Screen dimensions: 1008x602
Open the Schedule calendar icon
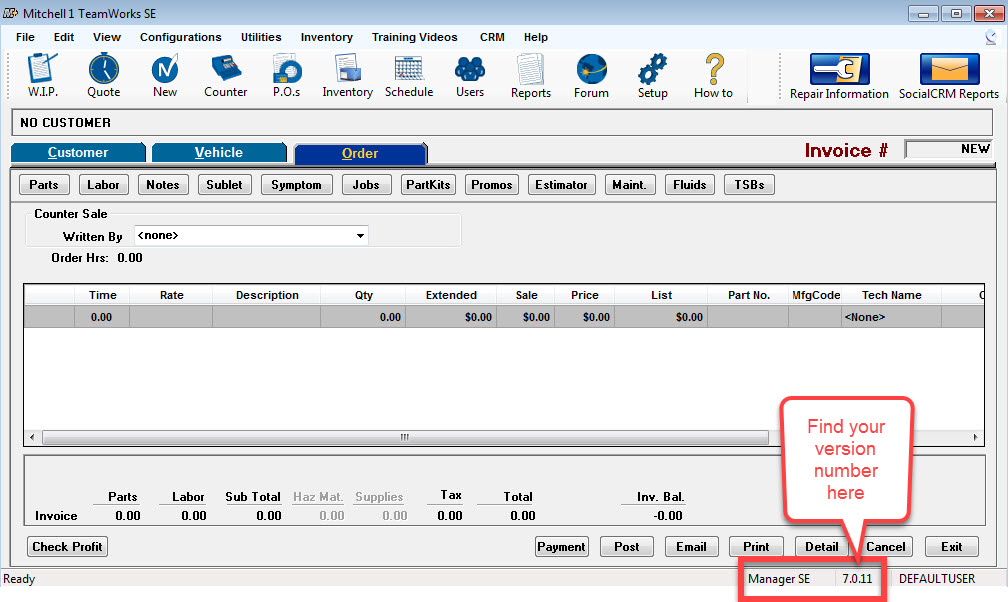[x=409, y=75]
